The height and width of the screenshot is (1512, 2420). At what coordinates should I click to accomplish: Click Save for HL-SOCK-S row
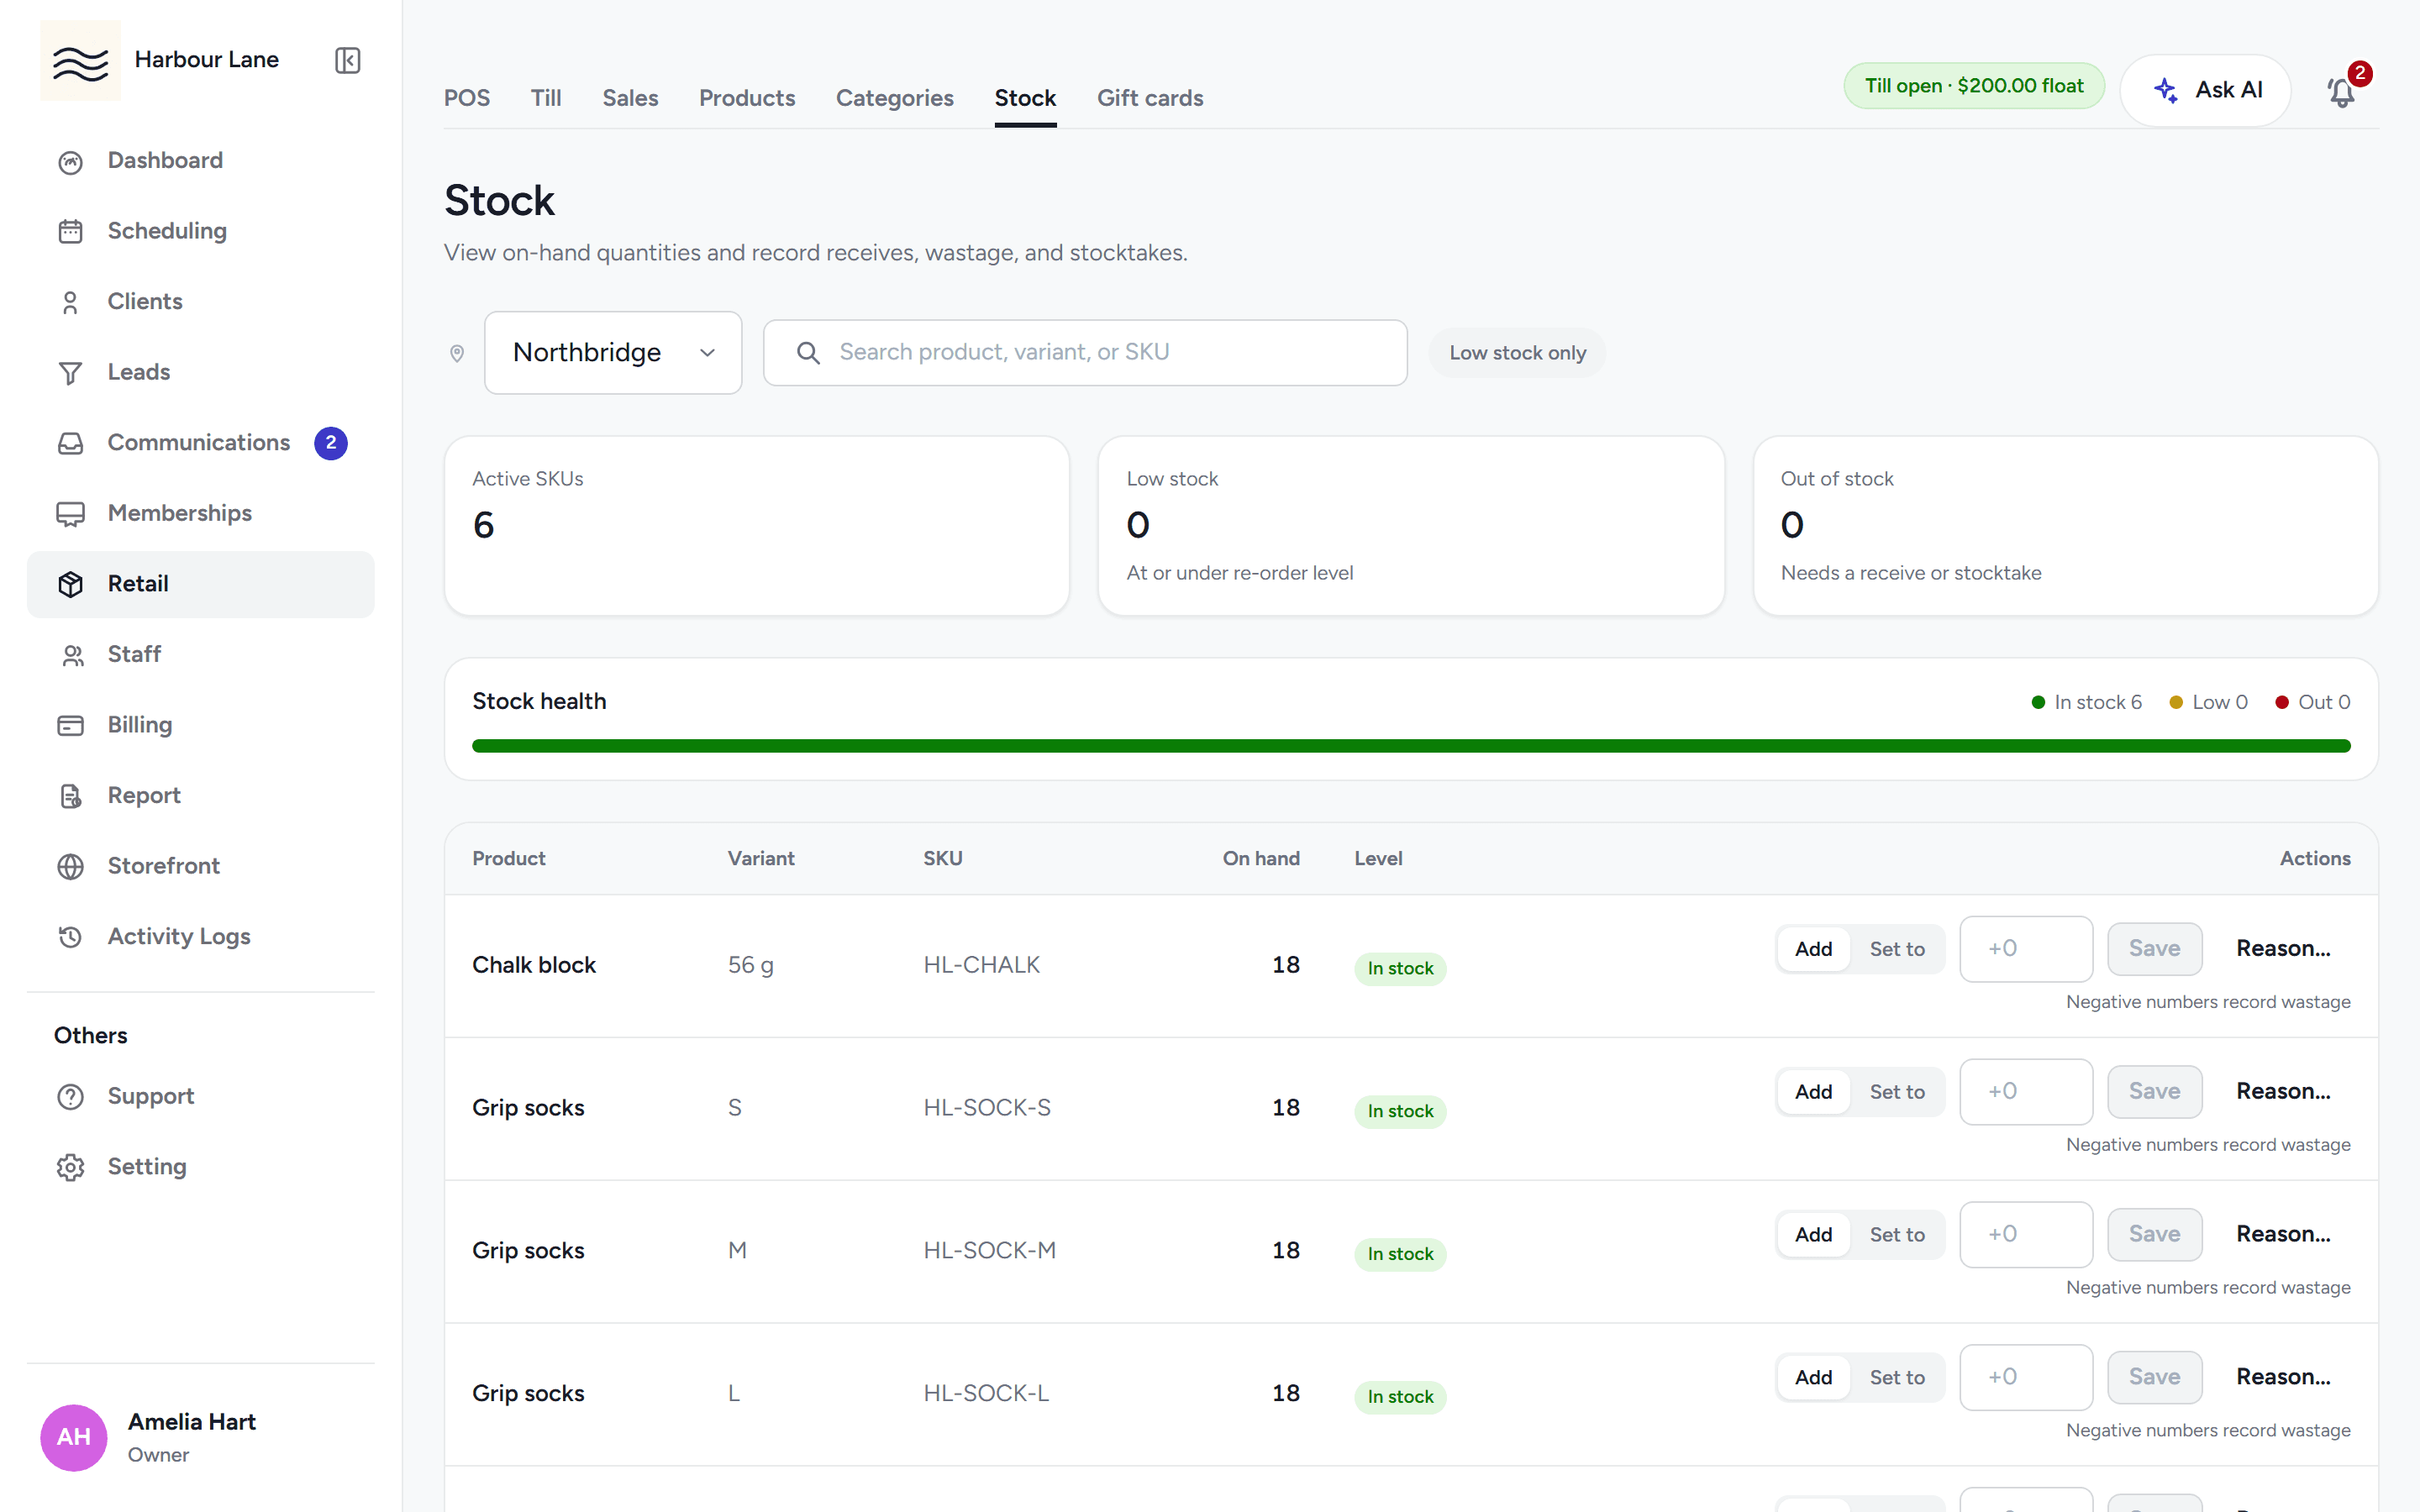pyautogui.click(x=2155, y=1092)
